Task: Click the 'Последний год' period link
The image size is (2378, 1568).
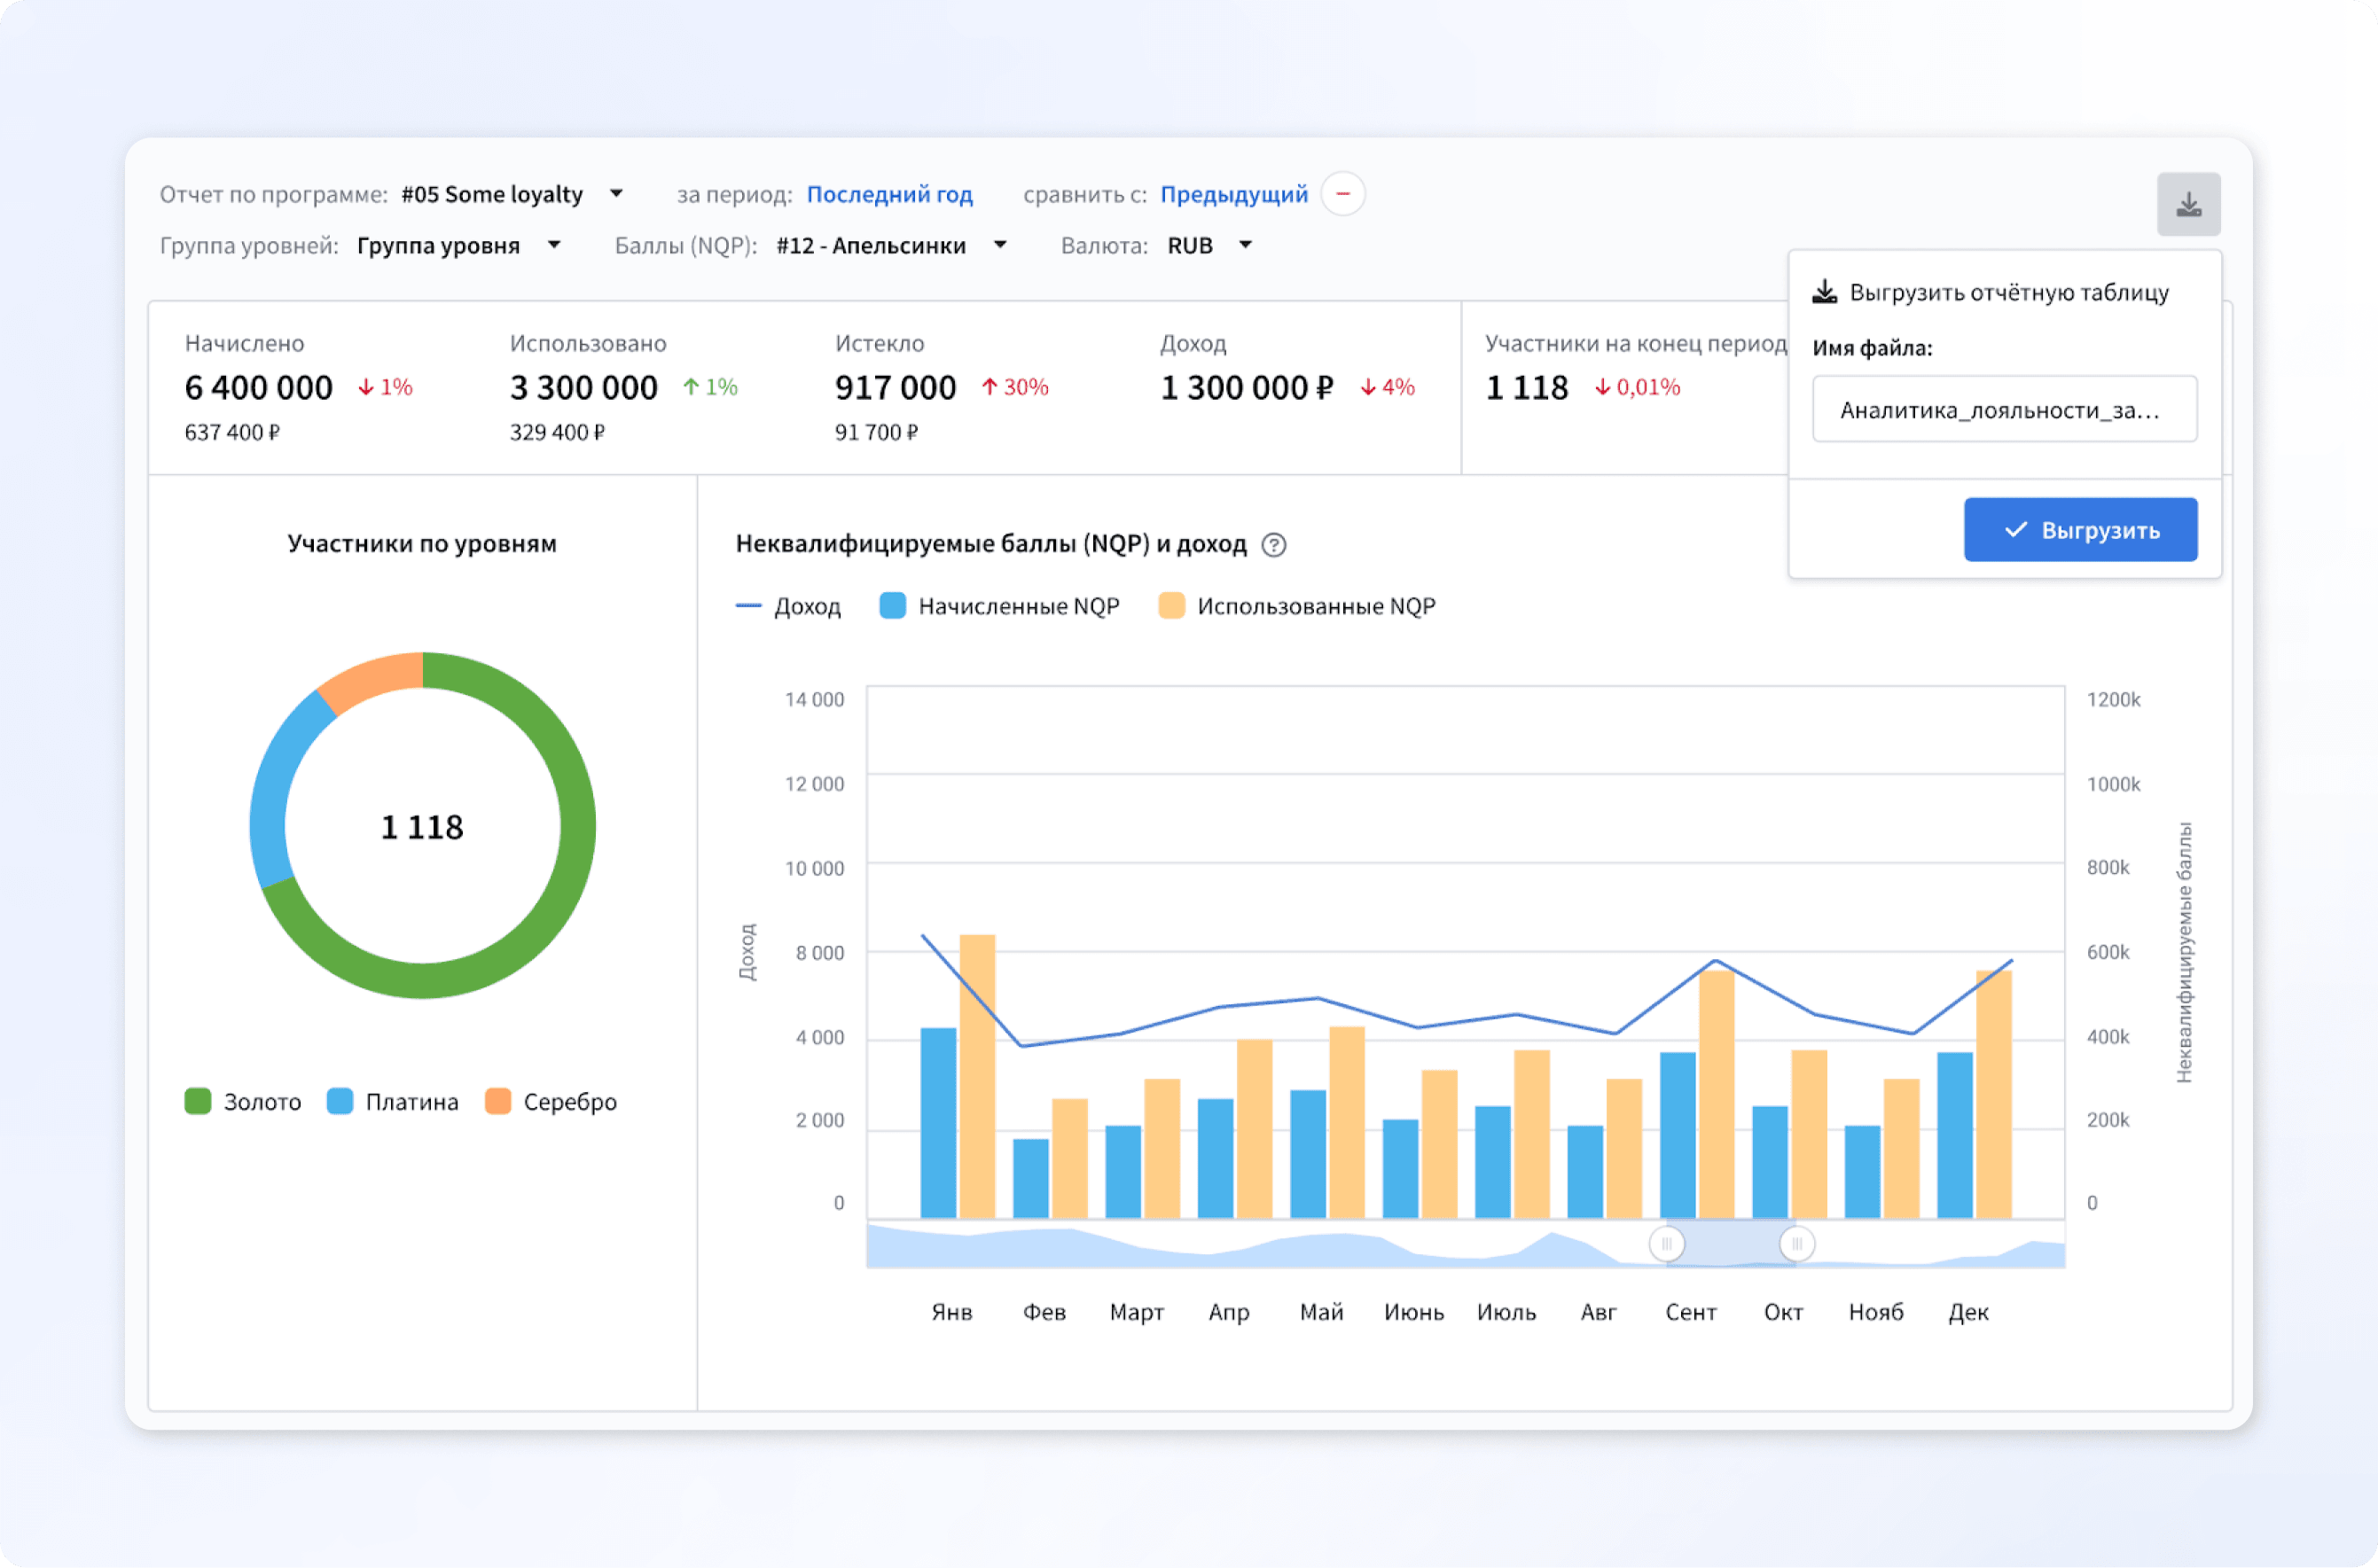Action: [889, 194]
